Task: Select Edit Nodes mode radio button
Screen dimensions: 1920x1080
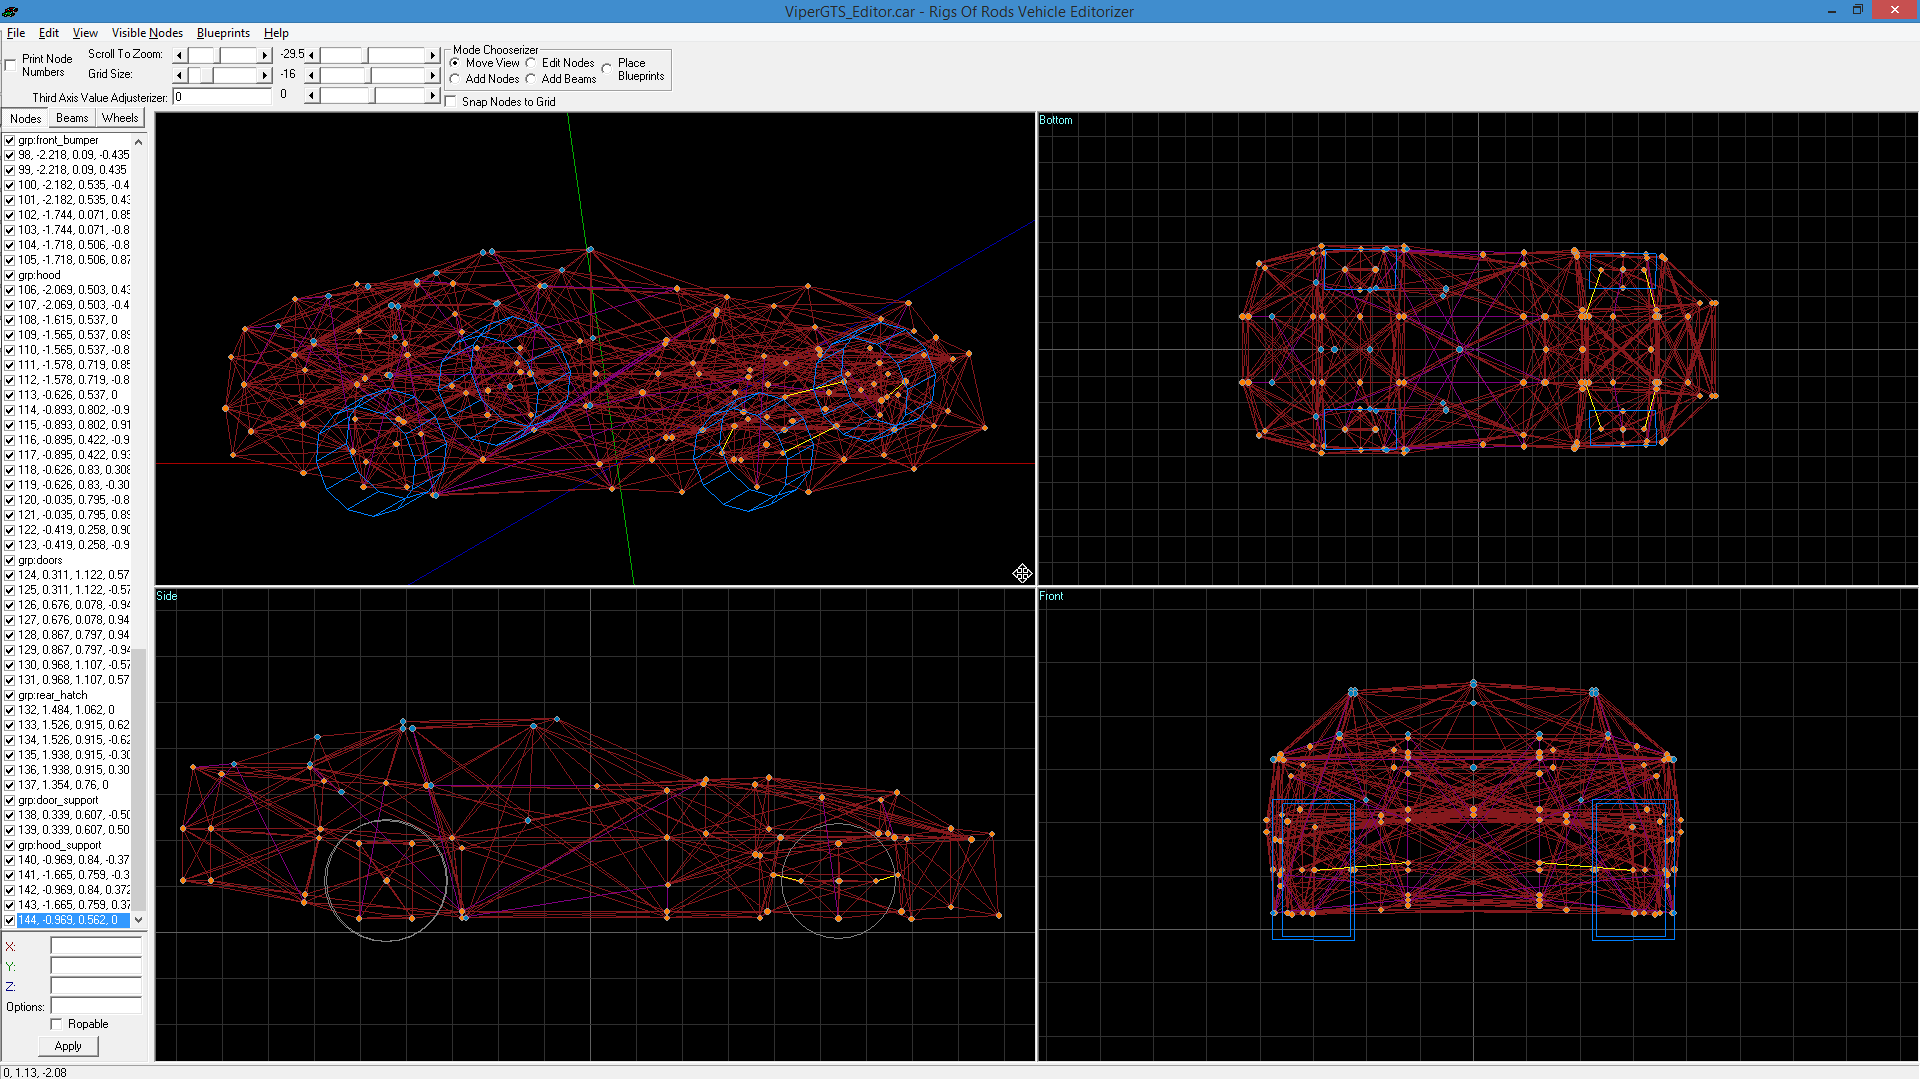Action: point(531,63)
